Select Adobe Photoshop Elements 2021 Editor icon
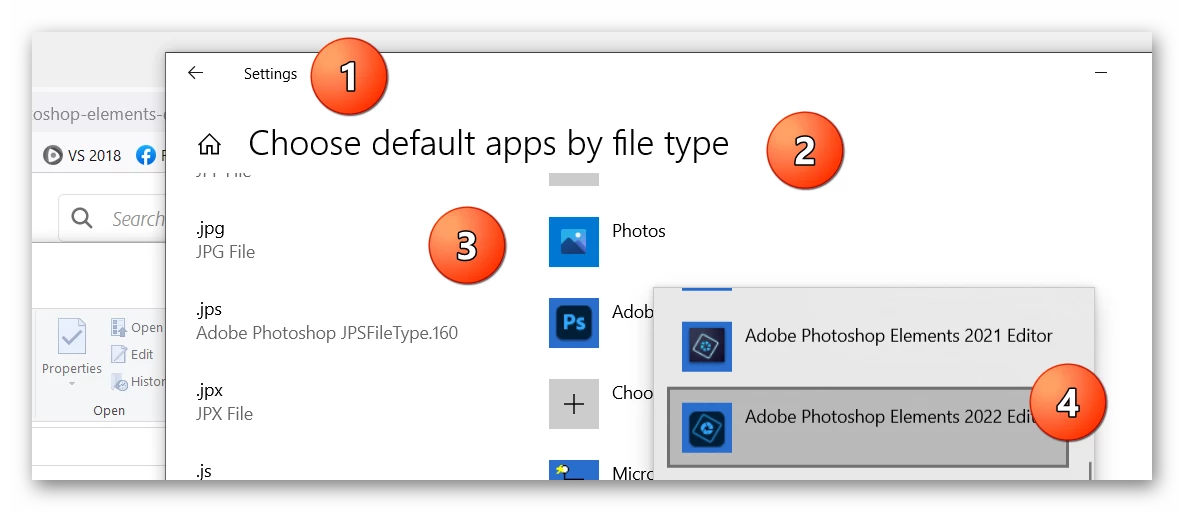1184x512 pixels. [x=707, y=347]
